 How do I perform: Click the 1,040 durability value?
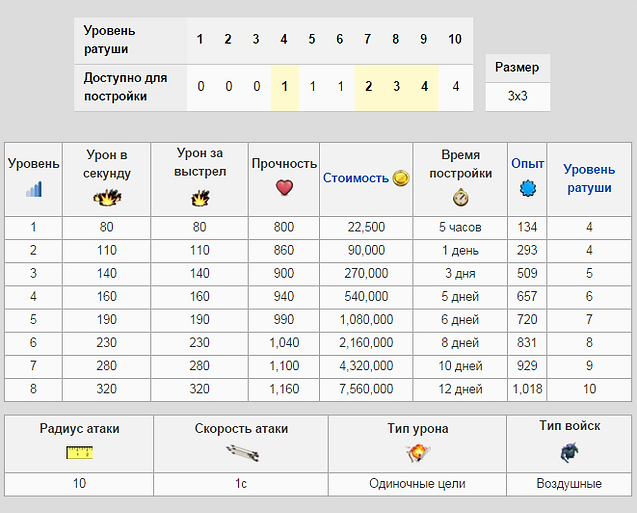284,343
